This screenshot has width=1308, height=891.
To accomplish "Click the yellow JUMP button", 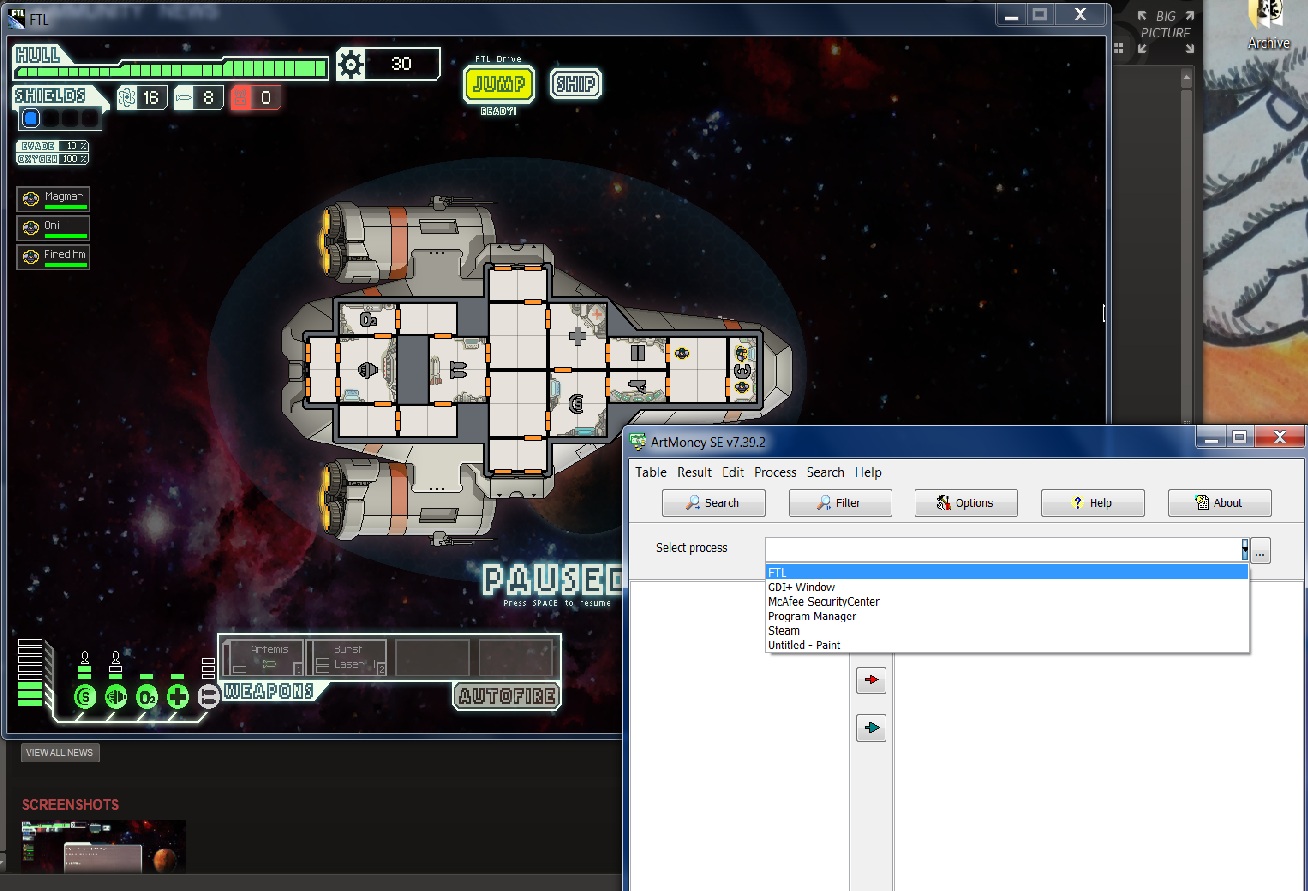I will pos(498,84).
